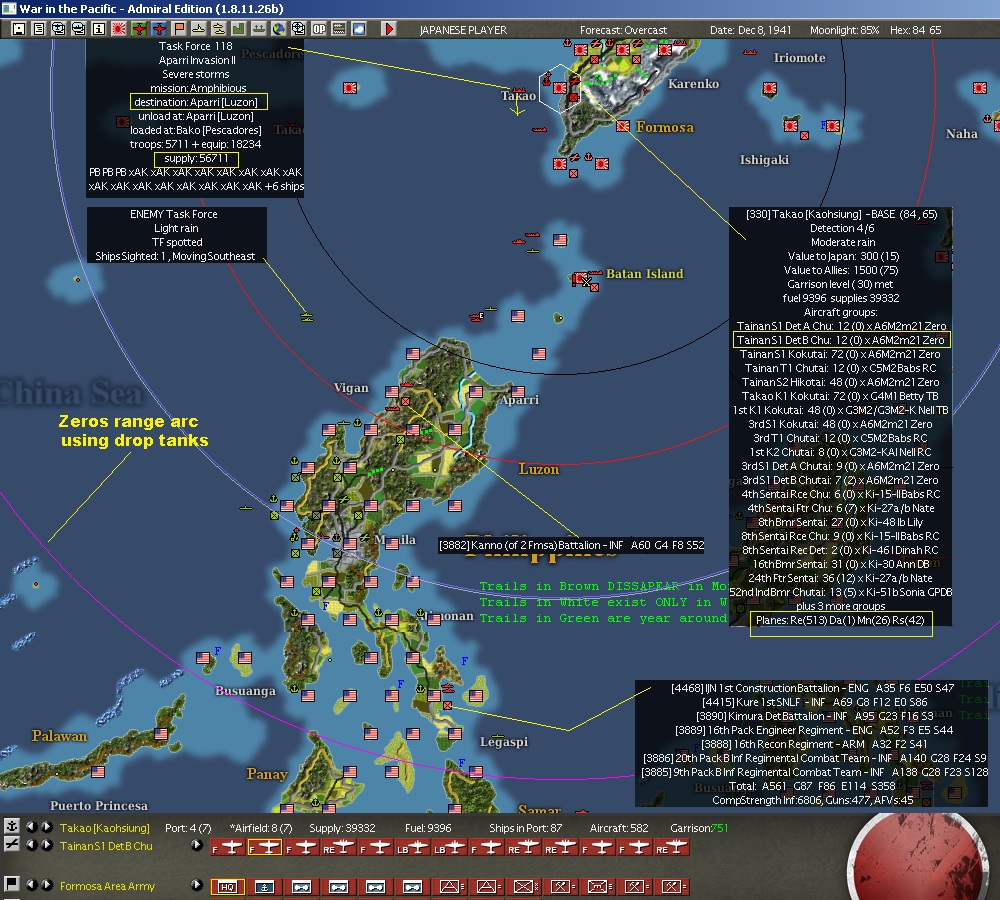Select the HQ unit icon in army row
The width and height of the screenshot is (1000, 900).
coord(228,887)
